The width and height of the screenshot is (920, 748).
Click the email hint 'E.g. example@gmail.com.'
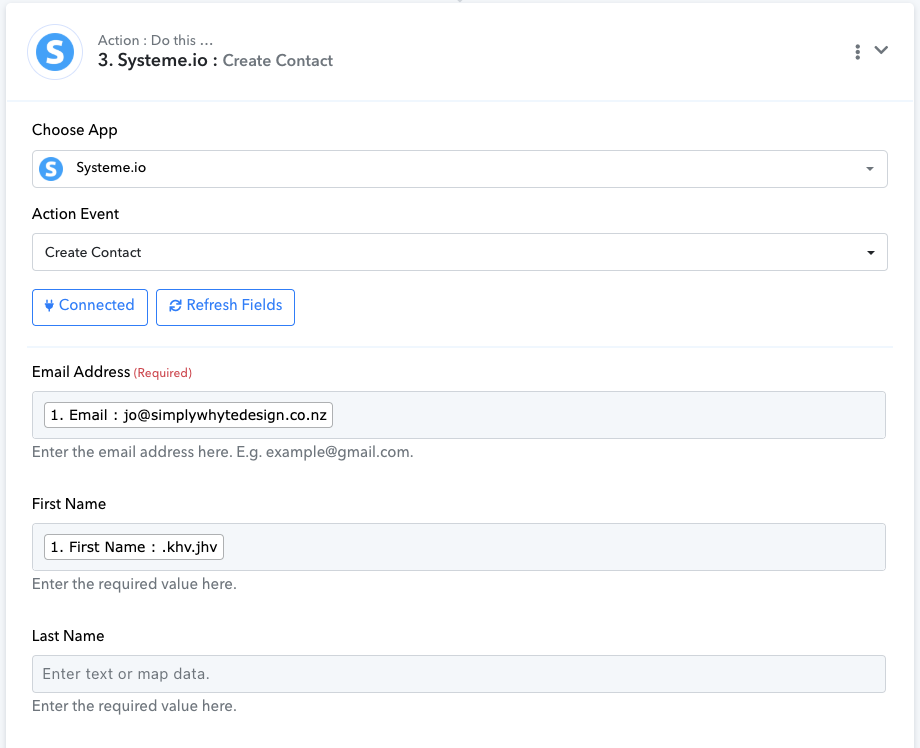325,452
